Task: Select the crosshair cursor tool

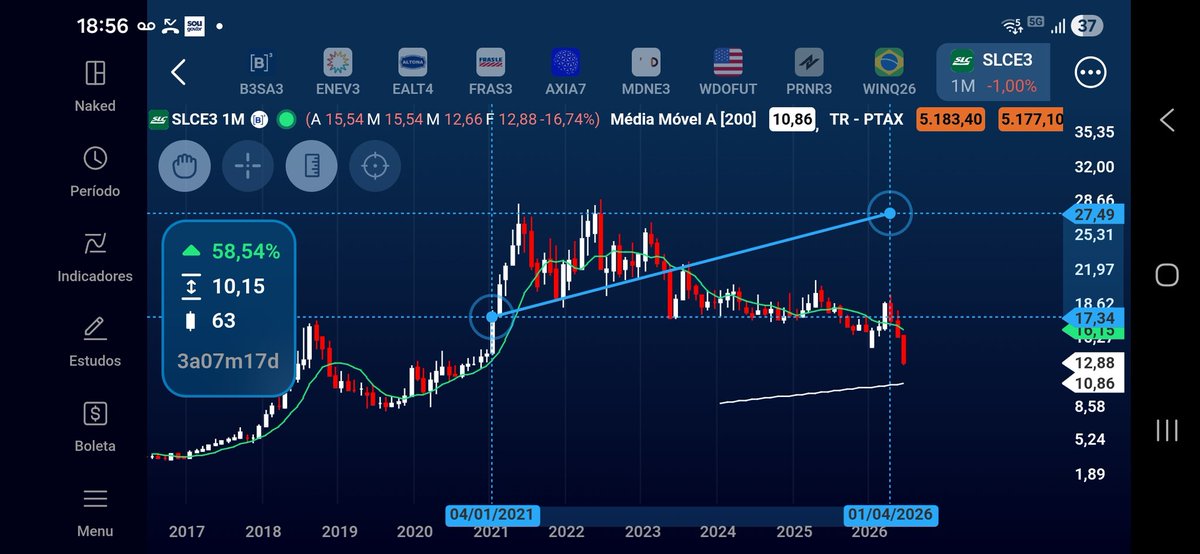Action: click(248, 166)
